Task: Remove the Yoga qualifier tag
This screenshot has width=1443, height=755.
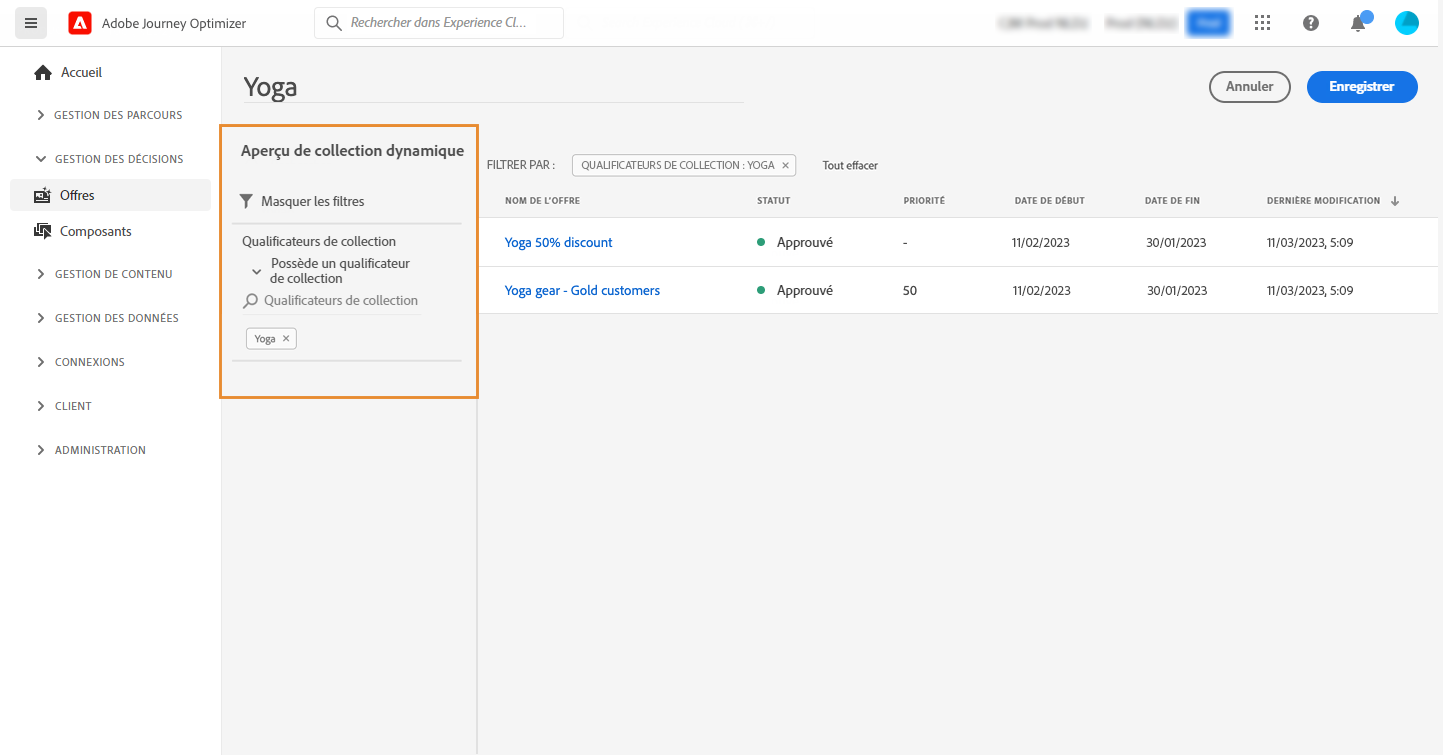Action: point(286,339)
